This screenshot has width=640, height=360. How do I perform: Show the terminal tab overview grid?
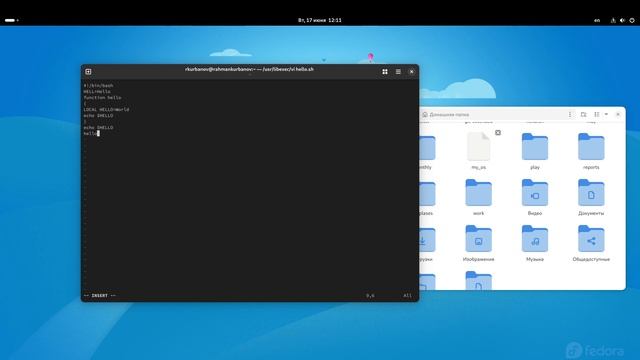pyautogui.click(x=385, y=71)
